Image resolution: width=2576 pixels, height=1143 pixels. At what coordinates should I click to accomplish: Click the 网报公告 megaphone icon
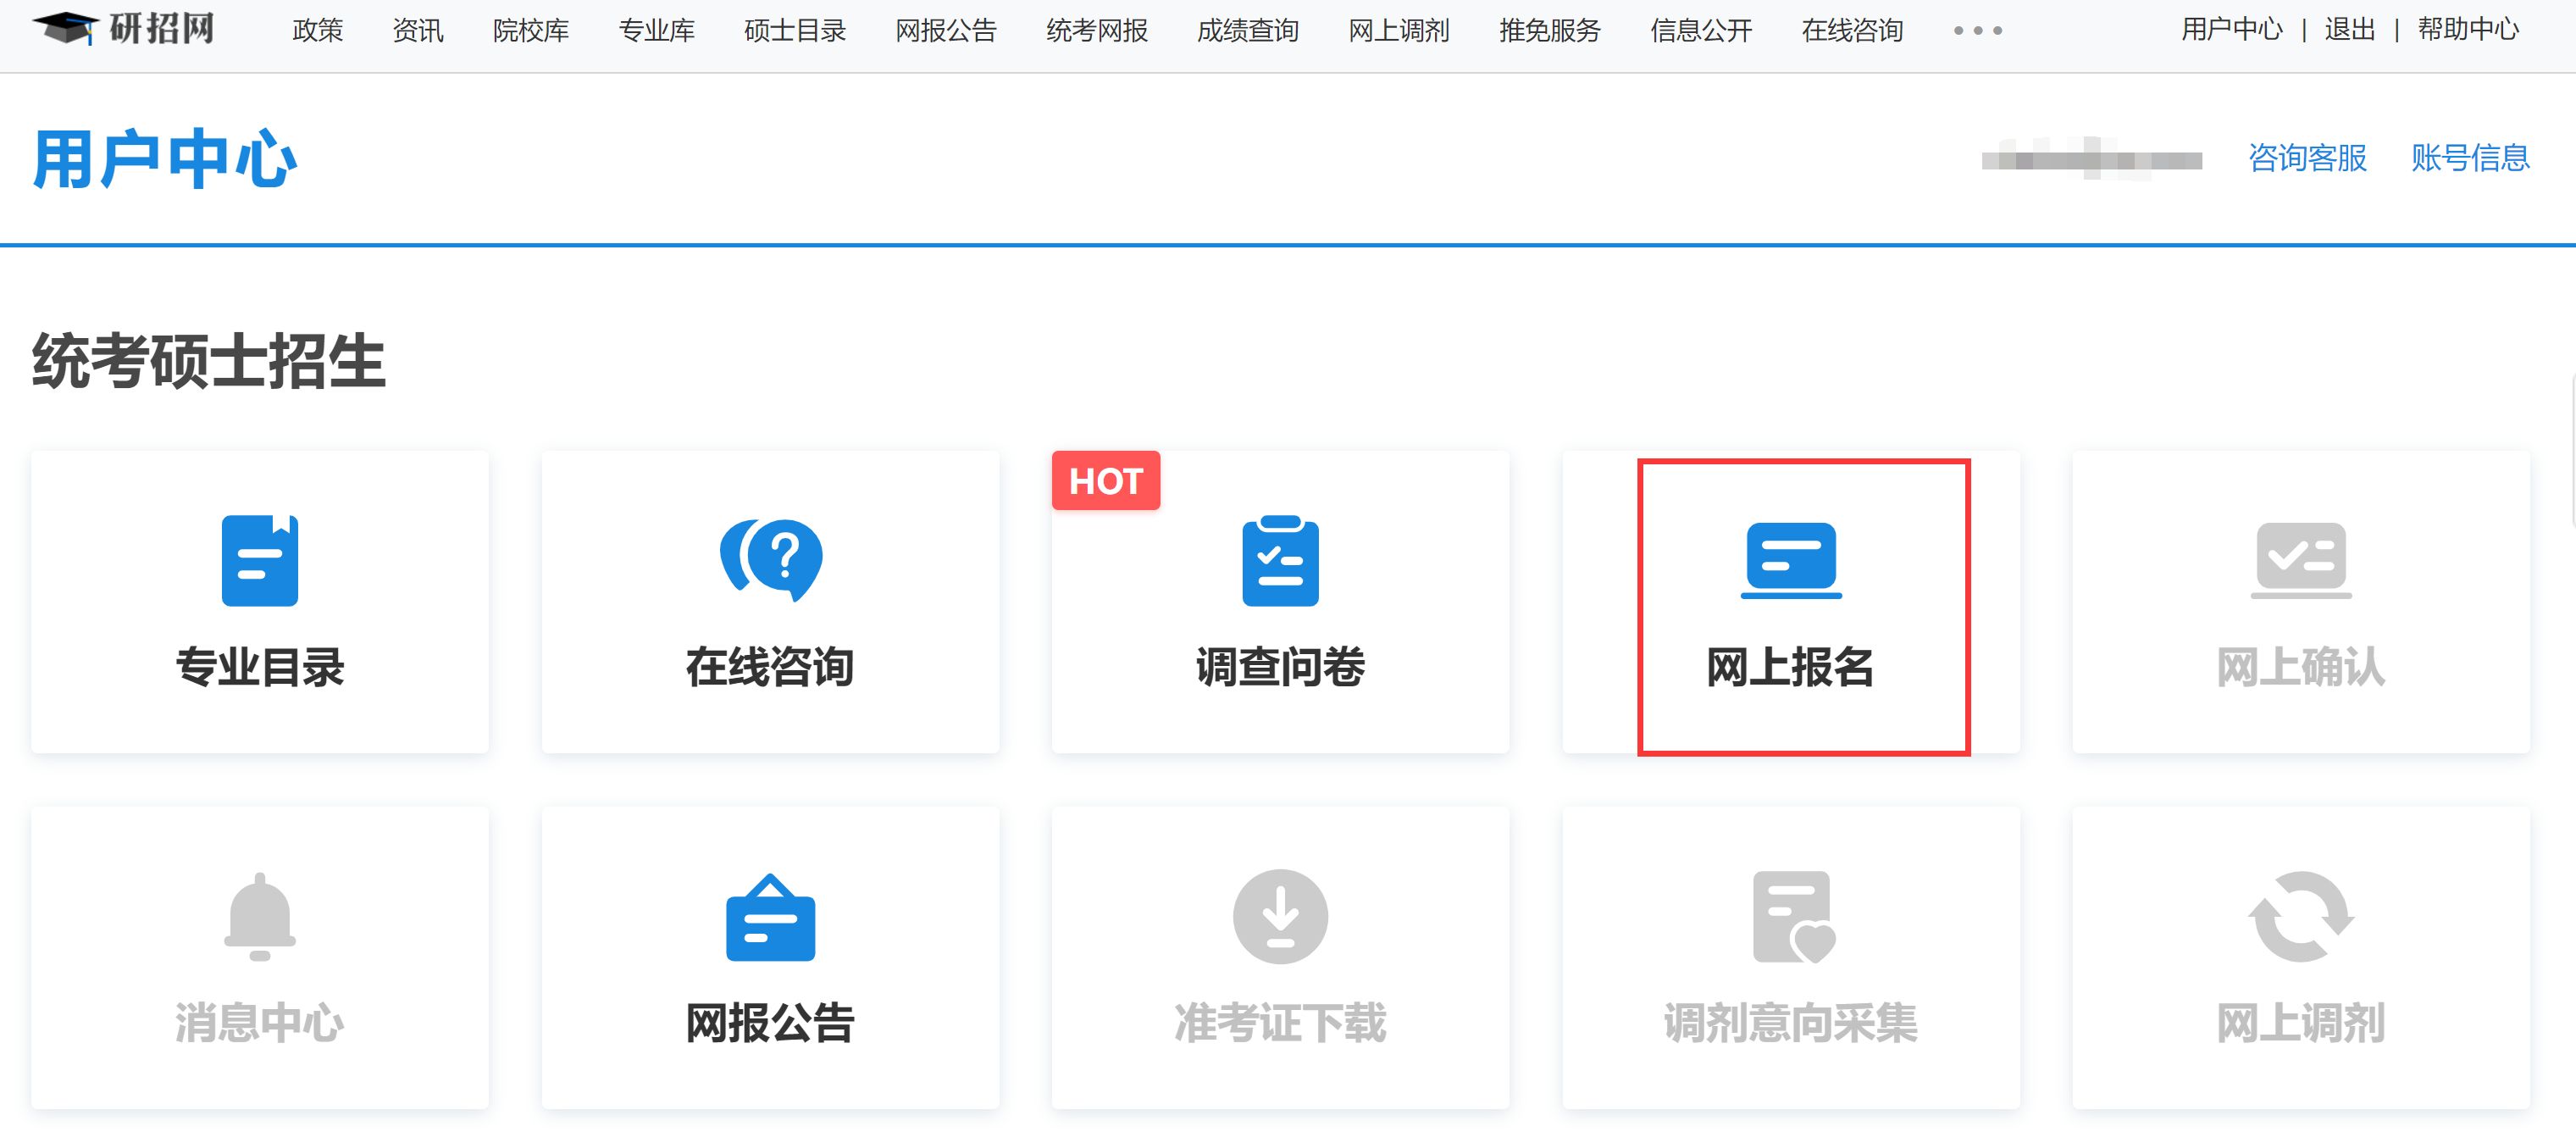coord(770,916)
